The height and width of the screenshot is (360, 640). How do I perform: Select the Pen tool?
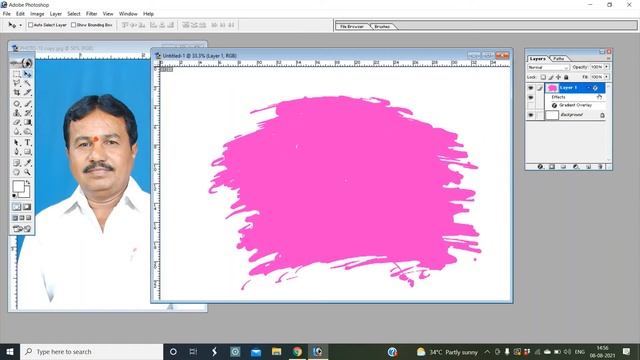(x=17, y=152)
